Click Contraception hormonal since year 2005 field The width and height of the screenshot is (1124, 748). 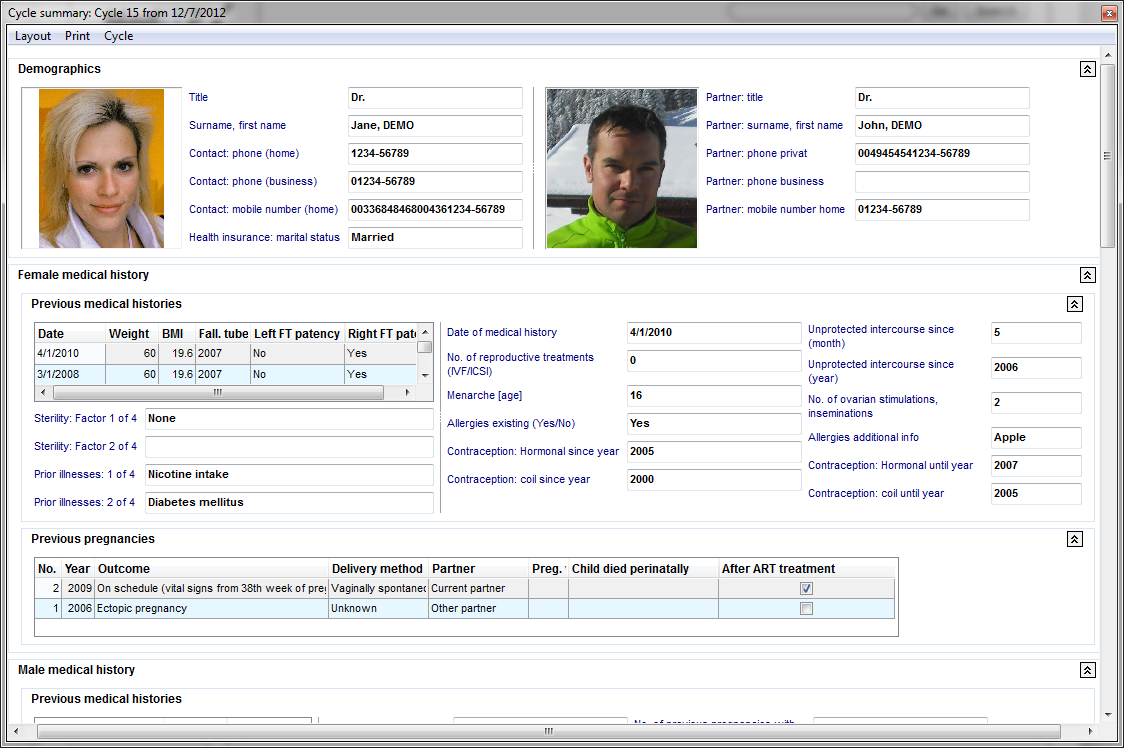[714, 452]
